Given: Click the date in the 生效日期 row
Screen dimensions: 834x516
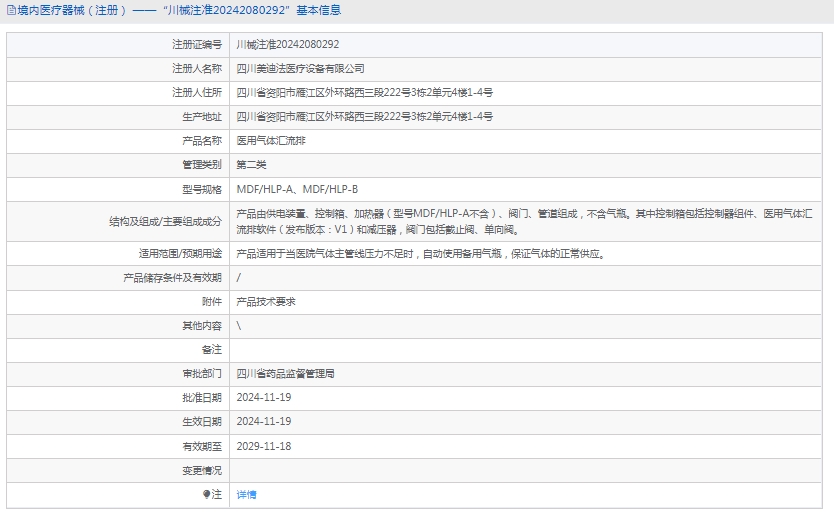Looking at the screenshot, I should tap(264, 421).
